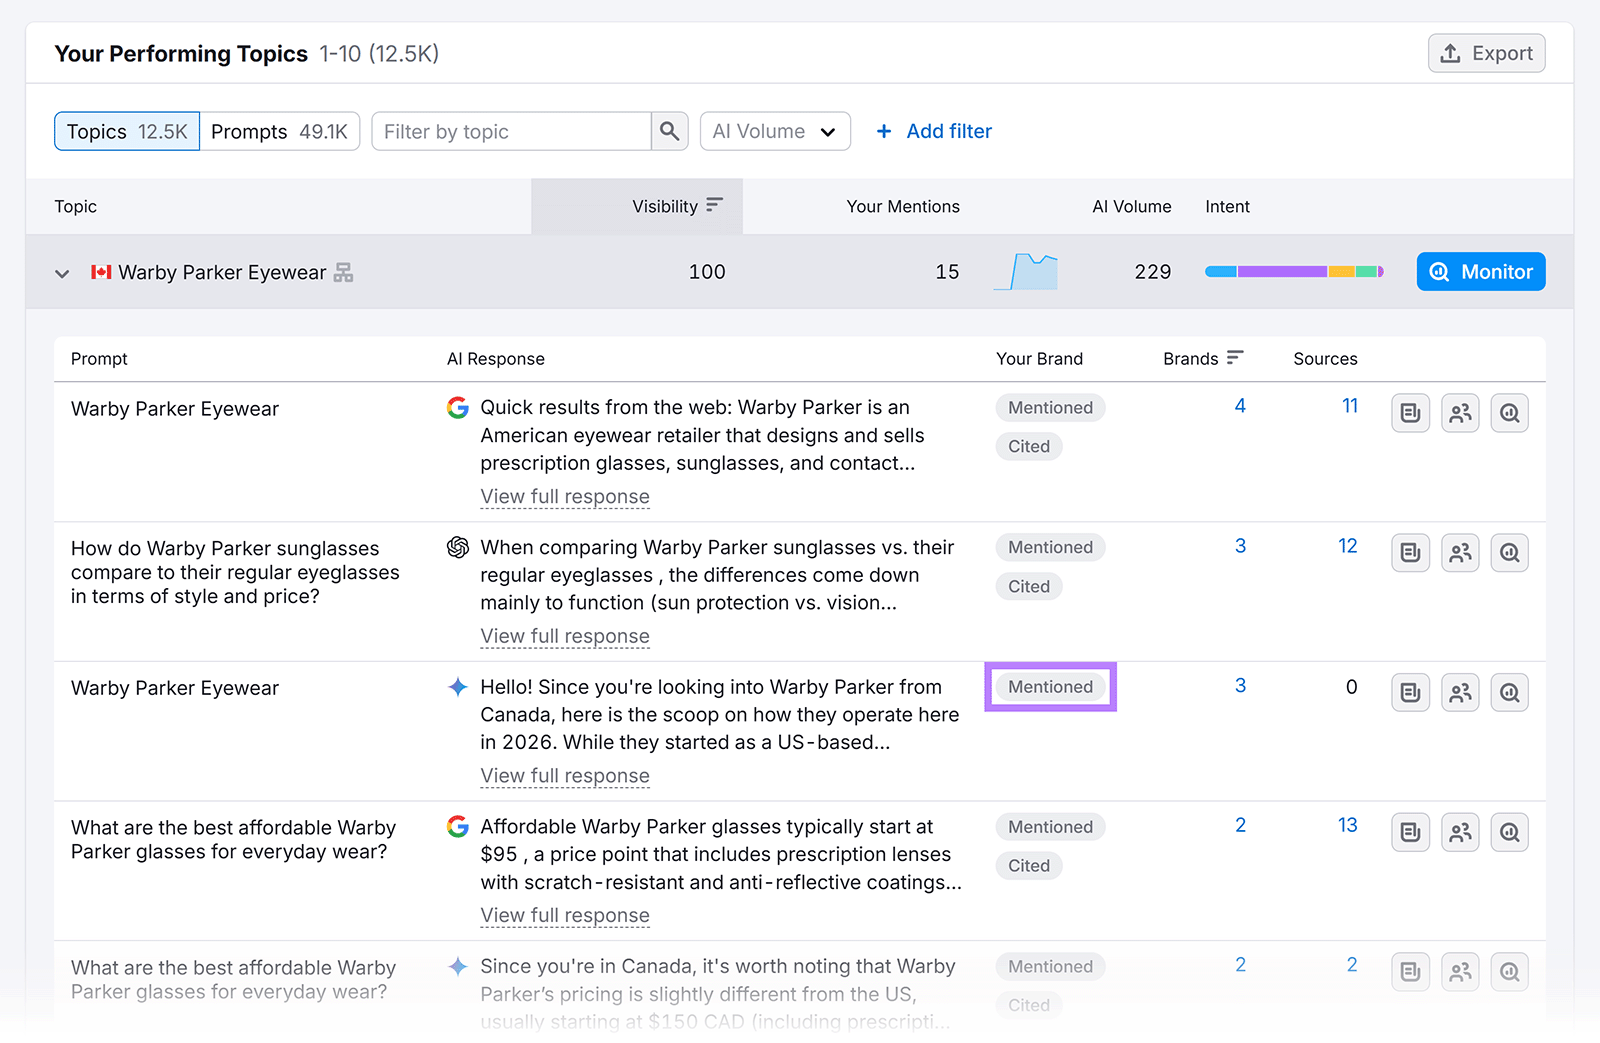The height and width of the screenshot is (1043, 1600).
Task: Click Gemini sparkle icon in the 'Since you're in Canada' response
Action: 458,966
